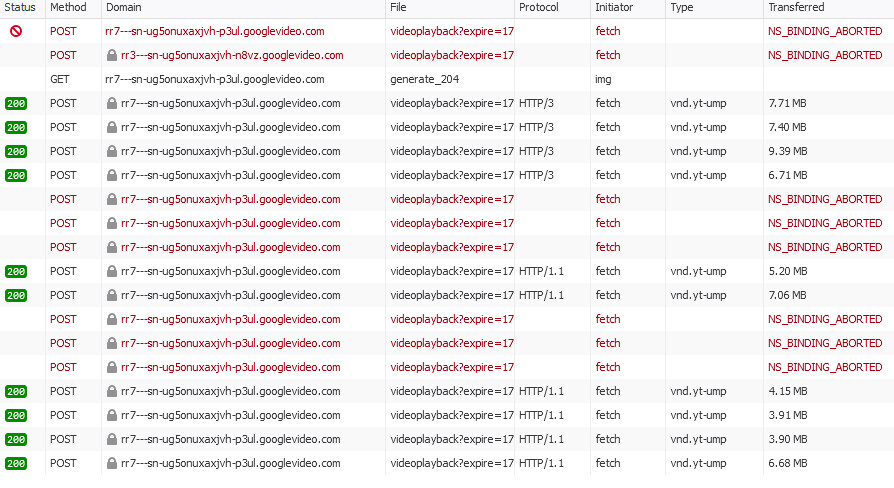Click the img initiator cell
Image resolution: width=894 pixels, height=488 pixels.
click(603, 79)
